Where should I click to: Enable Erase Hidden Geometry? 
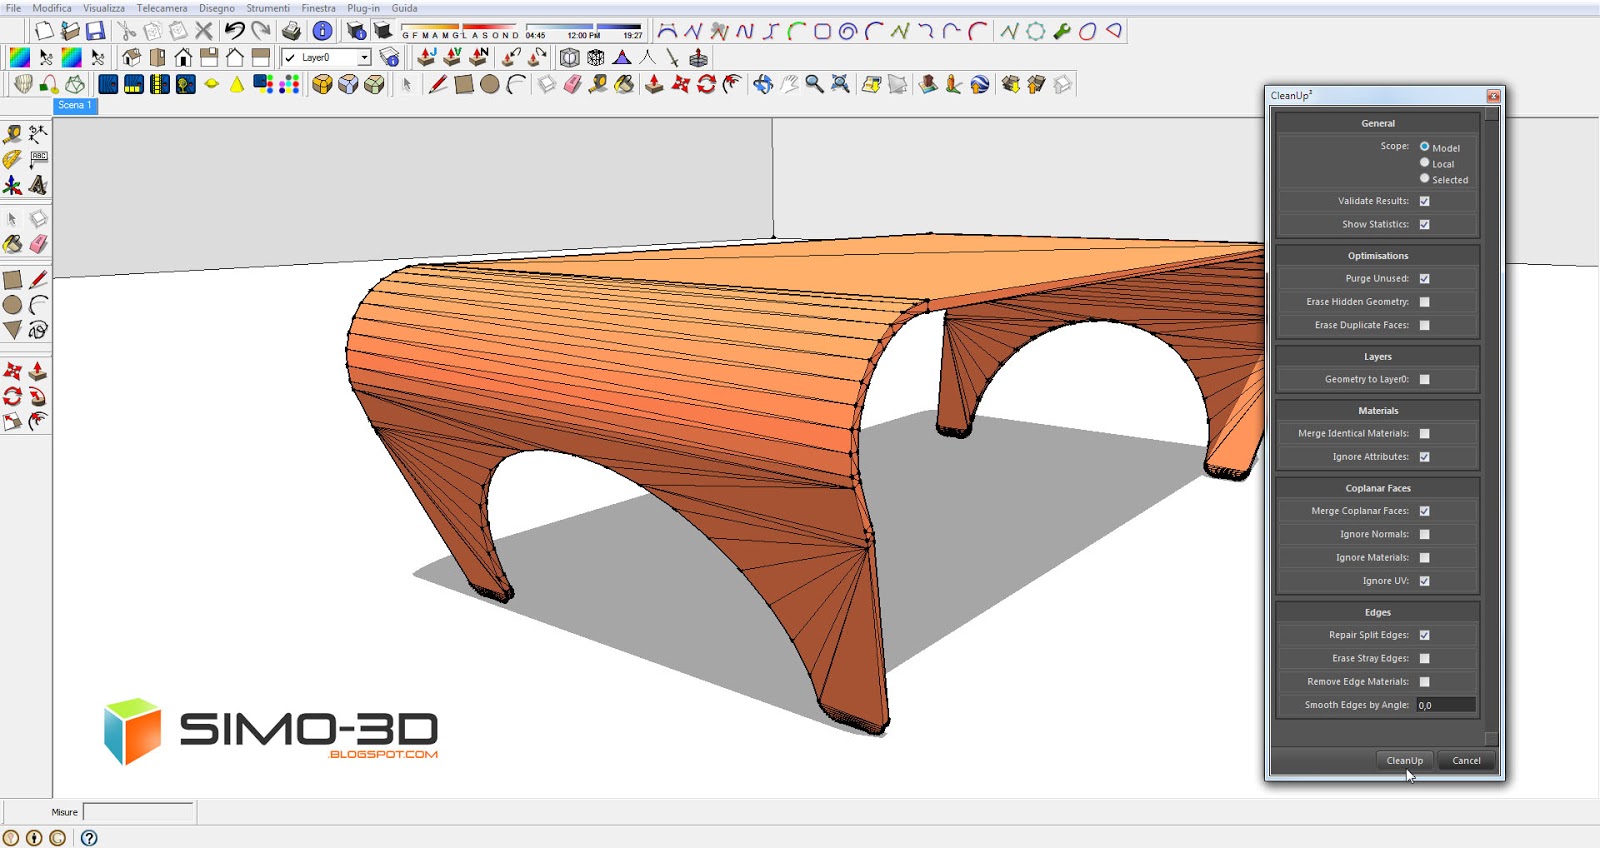pyautogui.click(x=1424, y=301)
